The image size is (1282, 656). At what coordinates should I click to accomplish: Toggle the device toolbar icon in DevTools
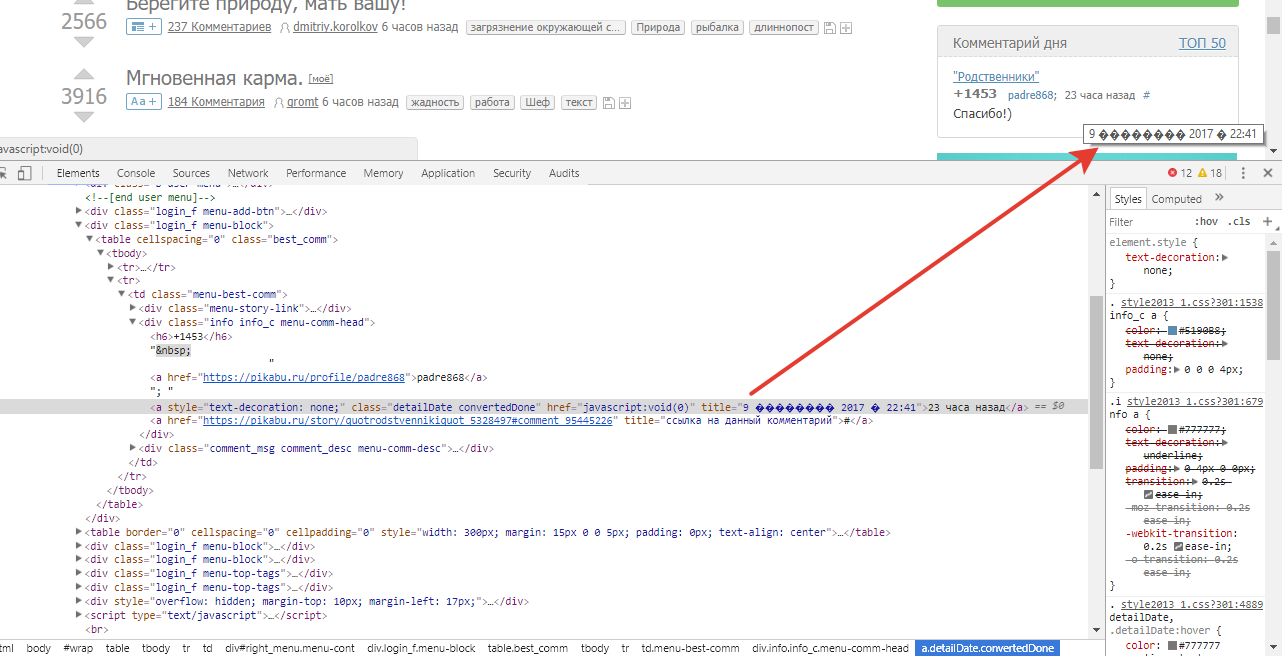pyautogui.click(x=24, y=173)
